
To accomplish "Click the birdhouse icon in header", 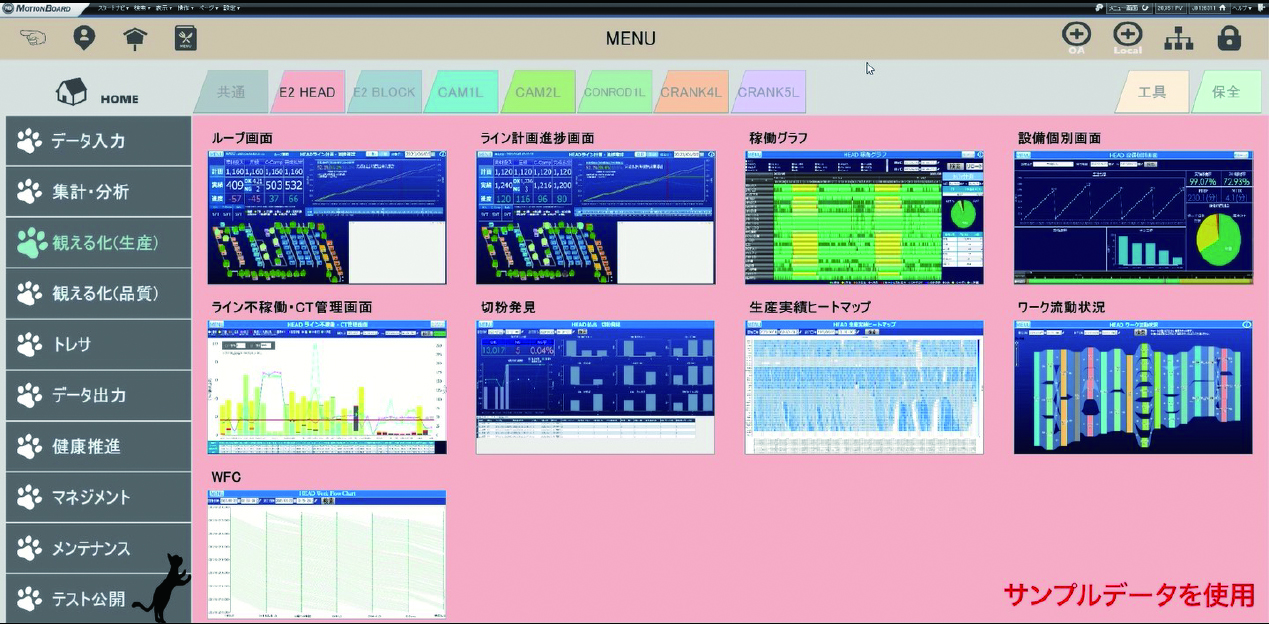I will pyautogui.click(x=135, y=39).
